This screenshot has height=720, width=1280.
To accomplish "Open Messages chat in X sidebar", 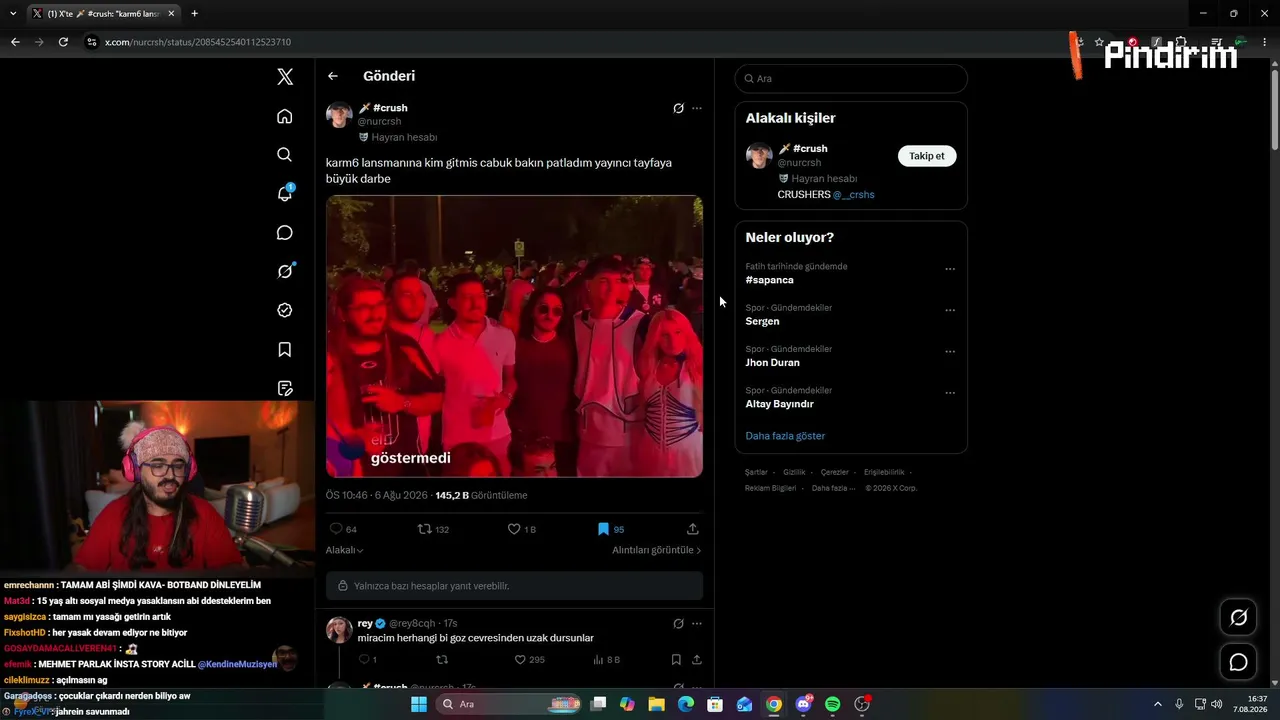I will [x=285, y=233].
